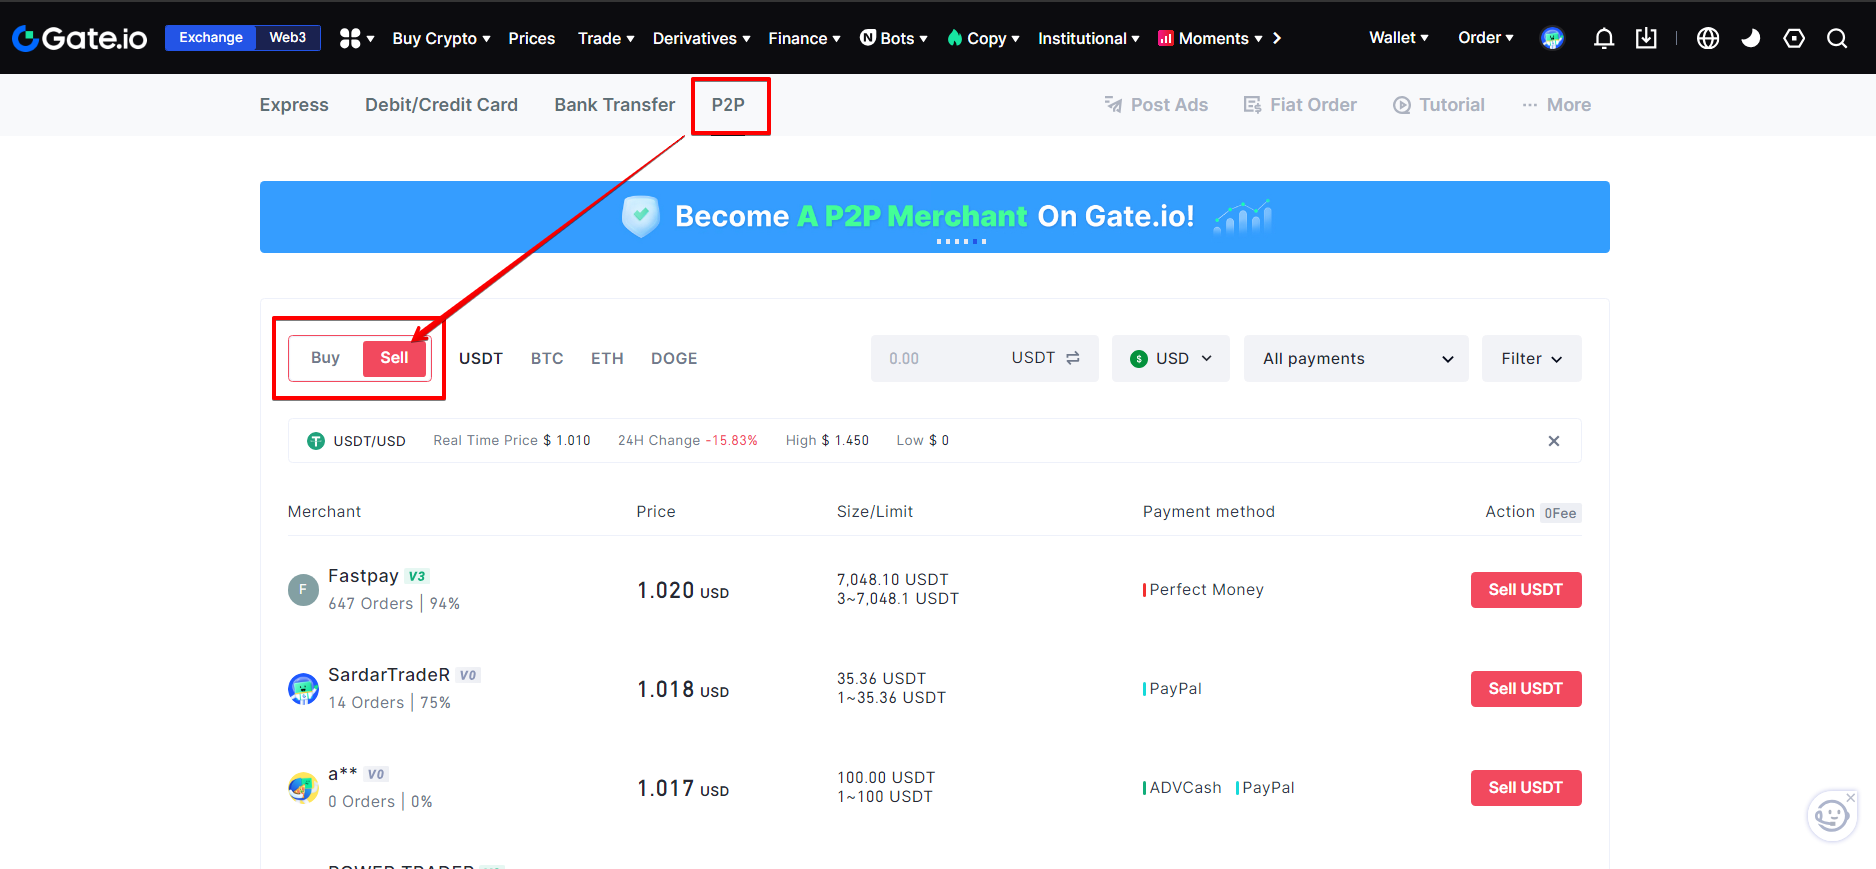Image resolution: width=1876 pixels, height=869 pixels.
Task: Click the Gate.io logo
Action: 79,38
